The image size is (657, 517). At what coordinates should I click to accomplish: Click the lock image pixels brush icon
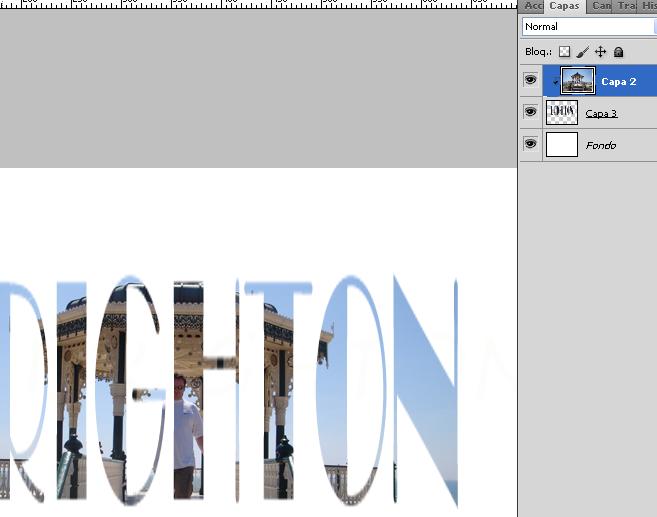click(x=582, y=51)
